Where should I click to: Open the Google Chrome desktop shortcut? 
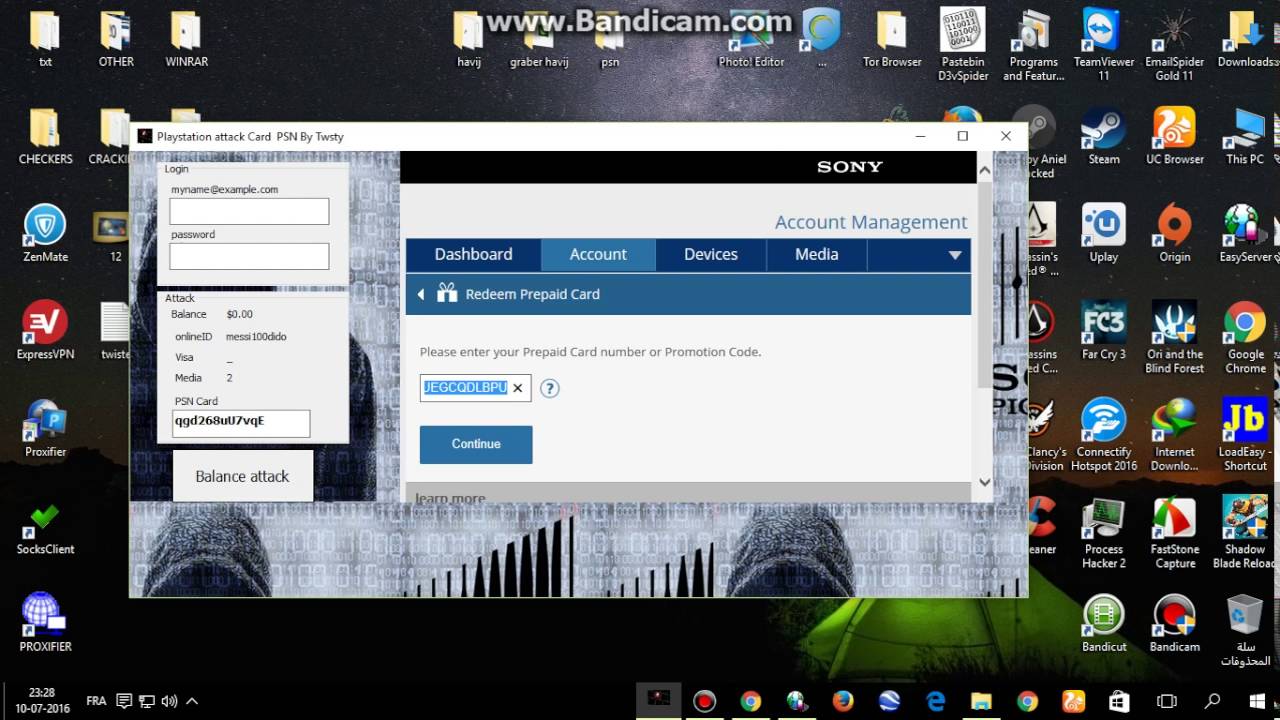click(1245, 338)
